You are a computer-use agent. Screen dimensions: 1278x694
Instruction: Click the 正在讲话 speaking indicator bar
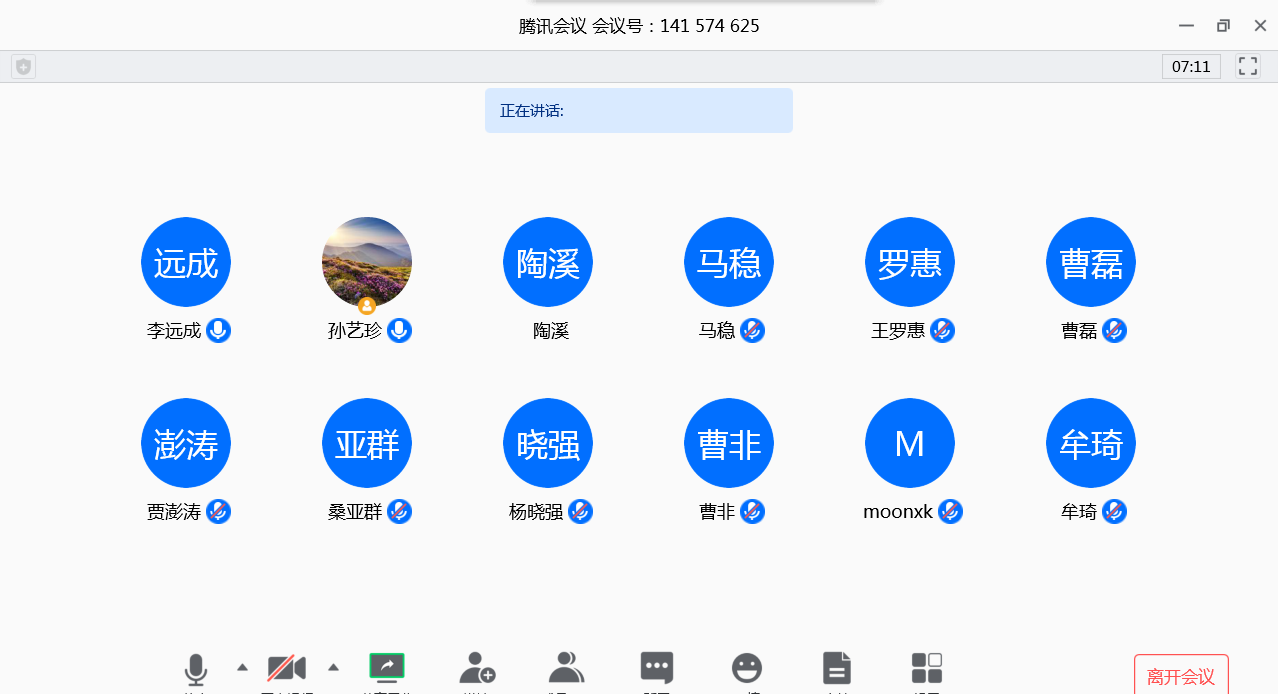pos(639,110)
